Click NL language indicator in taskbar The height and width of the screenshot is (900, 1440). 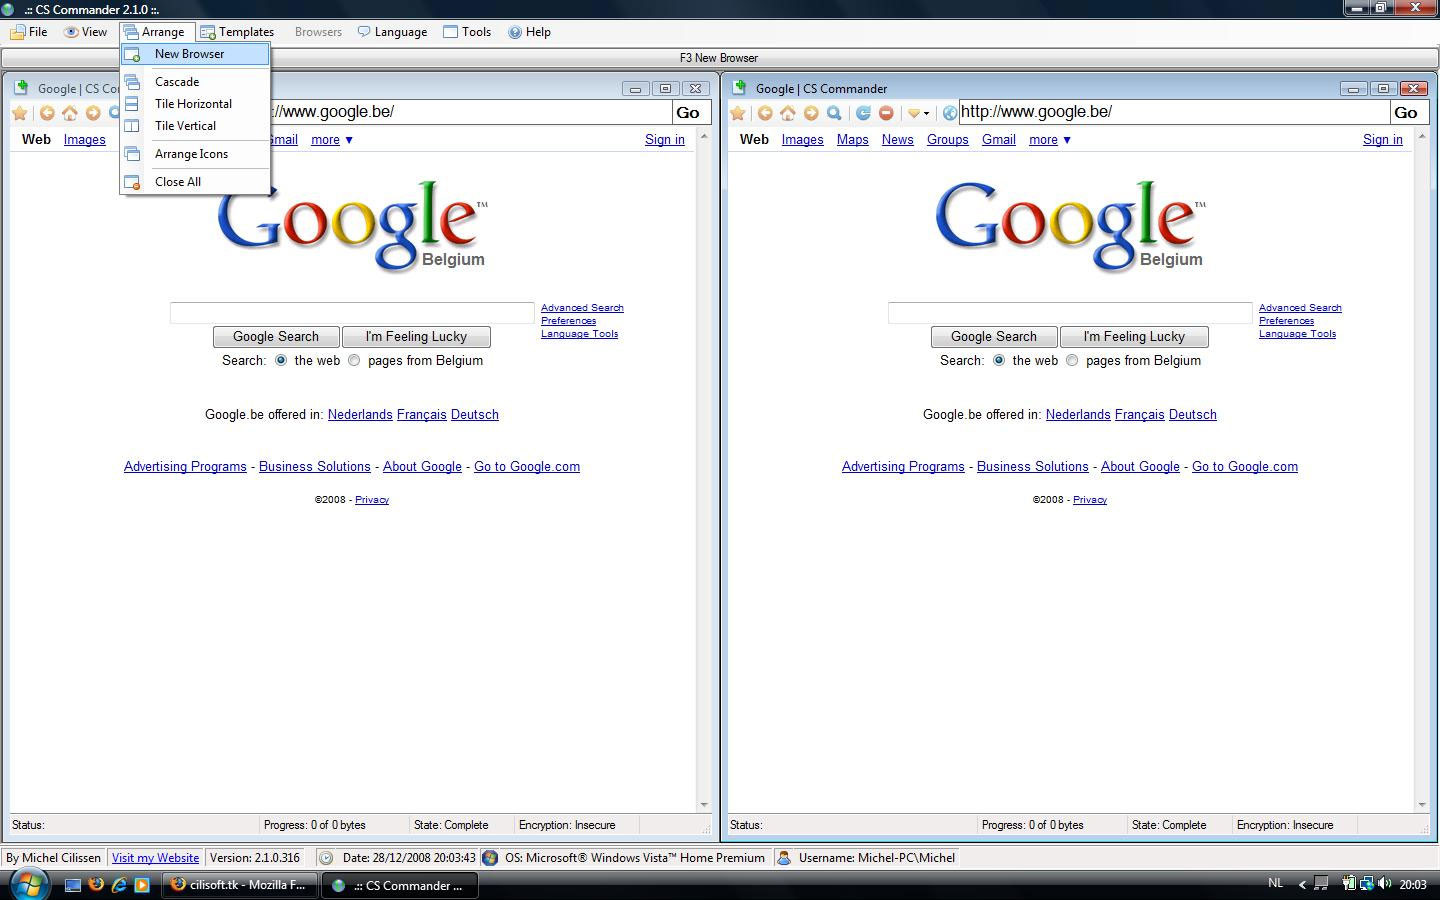pos(1275,883)
